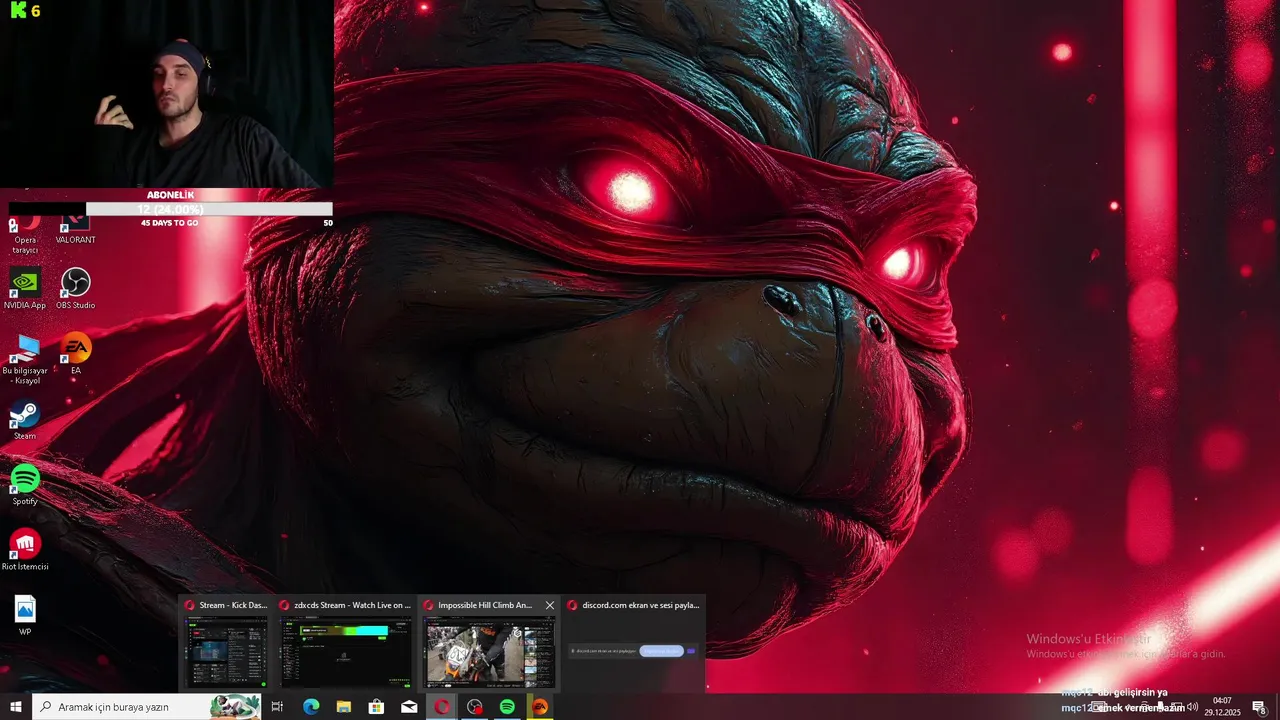1280x720 pixels.
Task: Open the EA desktop icon
Action: pos(76,355)
